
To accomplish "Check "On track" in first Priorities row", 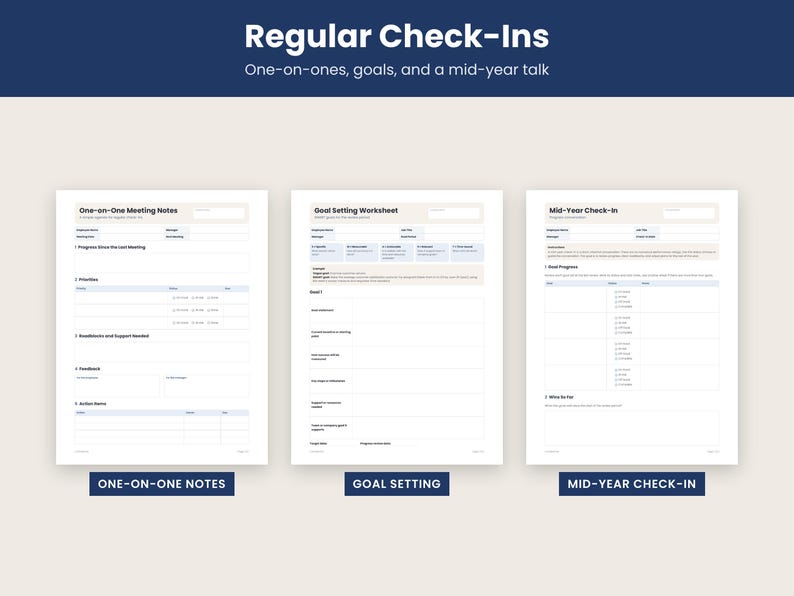I will pyautogui.click(x=174, y=298).
